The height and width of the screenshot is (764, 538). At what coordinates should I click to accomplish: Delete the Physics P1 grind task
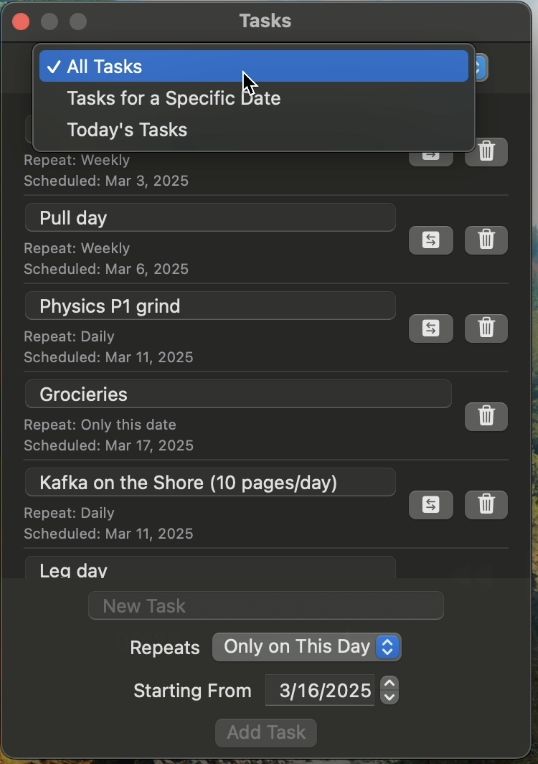486,328
